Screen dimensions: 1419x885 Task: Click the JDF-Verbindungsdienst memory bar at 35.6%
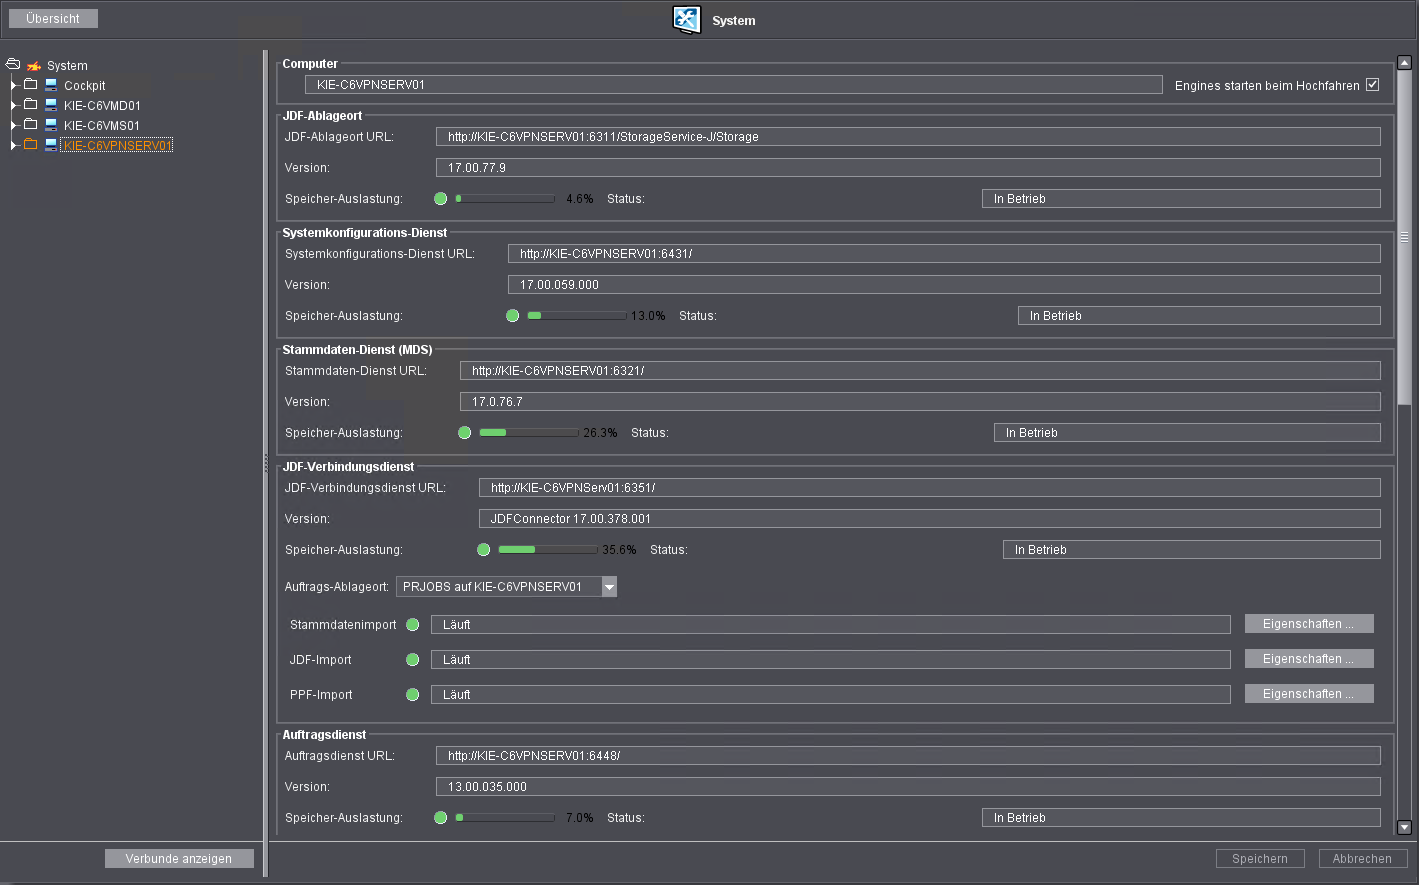[548, 550]
